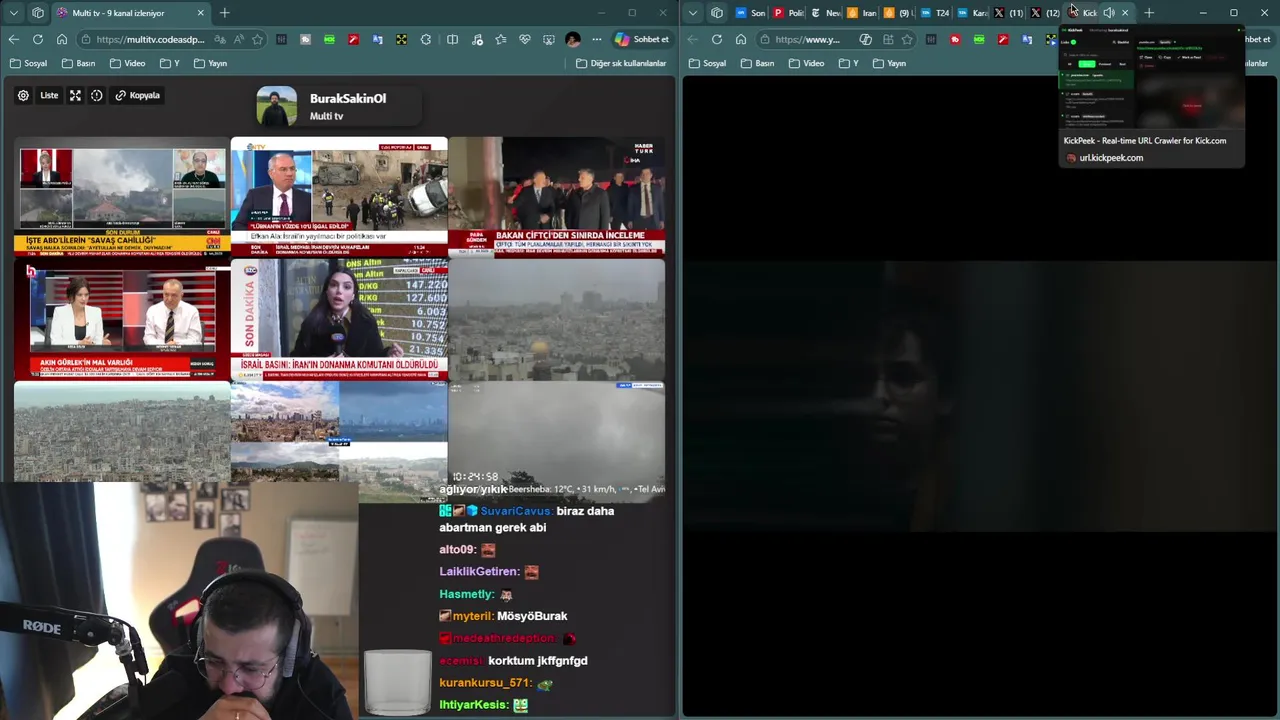1280x720 pixels.
Task: Open home page in right browser
Action: coord(741,40)
